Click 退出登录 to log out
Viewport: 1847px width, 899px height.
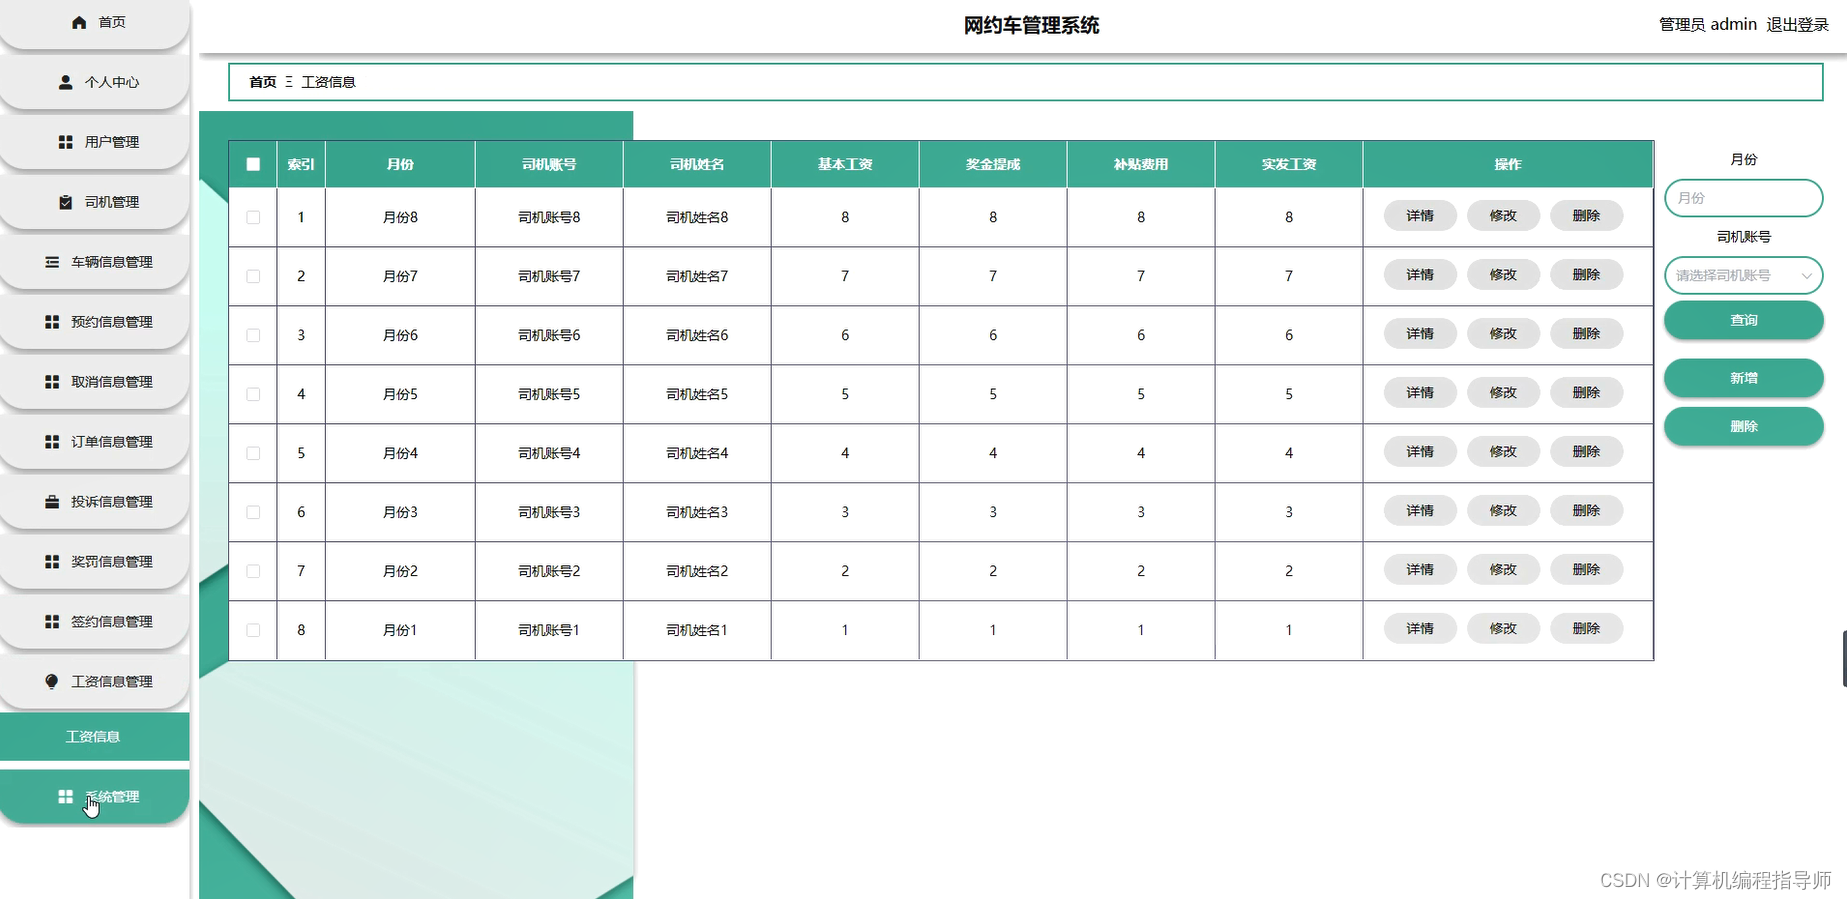(1797, 25)
